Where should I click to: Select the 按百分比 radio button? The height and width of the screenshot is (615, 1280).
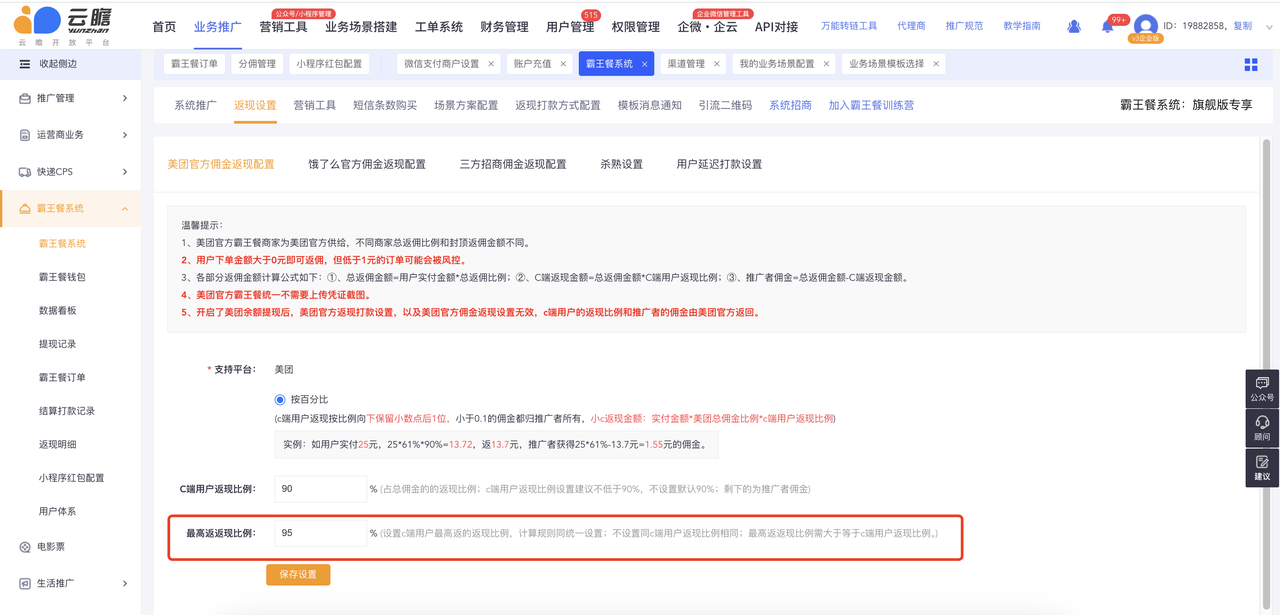pyautogui.click(x=280, y=400)
